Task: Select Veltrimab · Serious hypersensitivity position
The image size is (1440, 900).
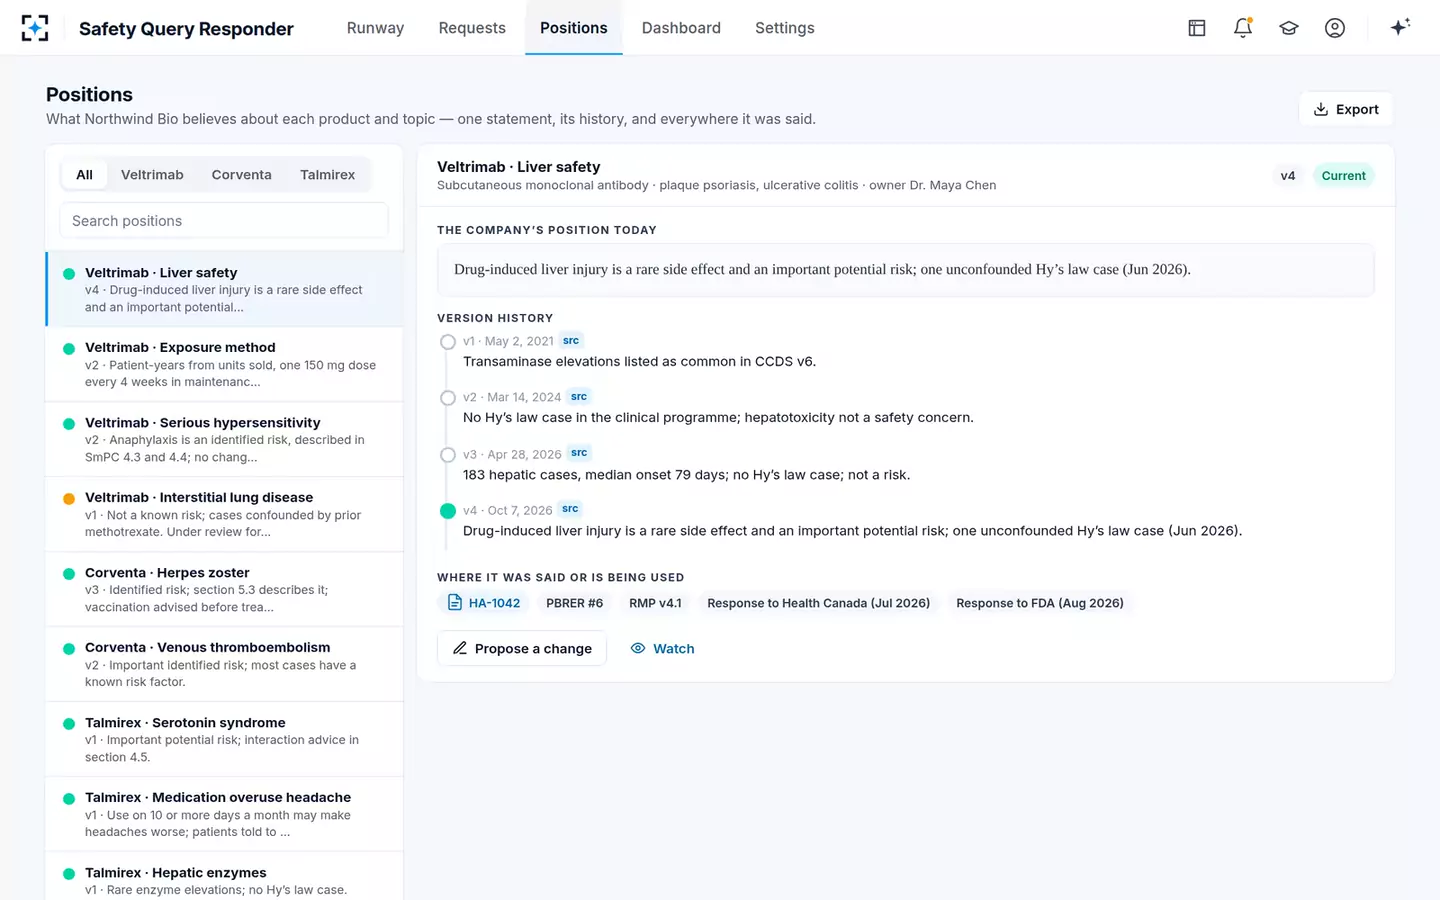Action: point(225,439)
